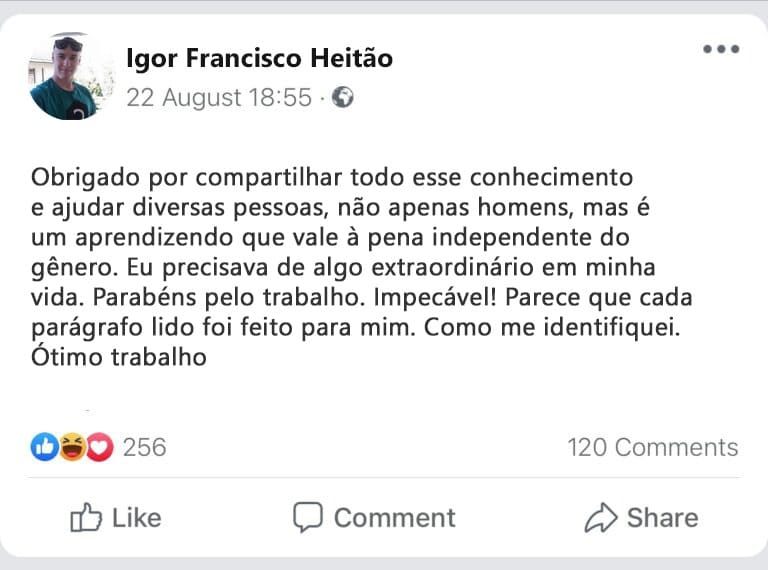Click the Like text label
The width and height of the screenshot is (768, 570).
[x=137, y=517]
